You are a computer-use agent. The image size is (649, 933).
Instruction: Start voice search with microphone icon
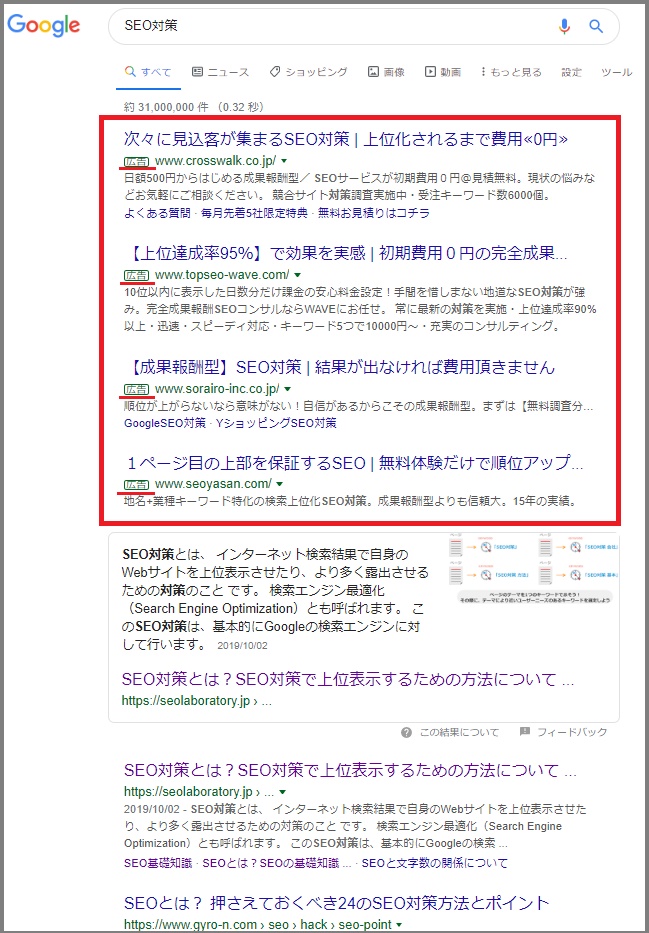(x=564, y=26)
